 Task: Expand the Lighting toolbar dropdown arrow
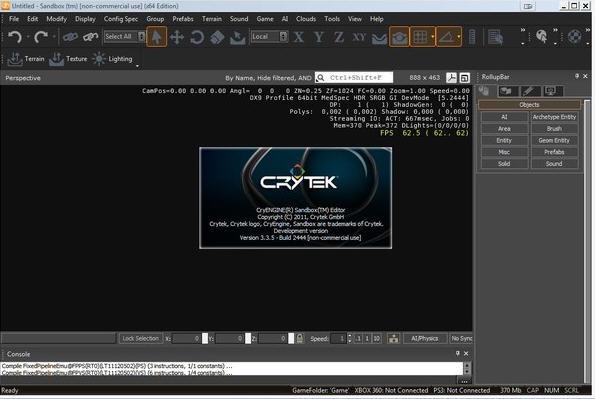click(x=137, y=66)
